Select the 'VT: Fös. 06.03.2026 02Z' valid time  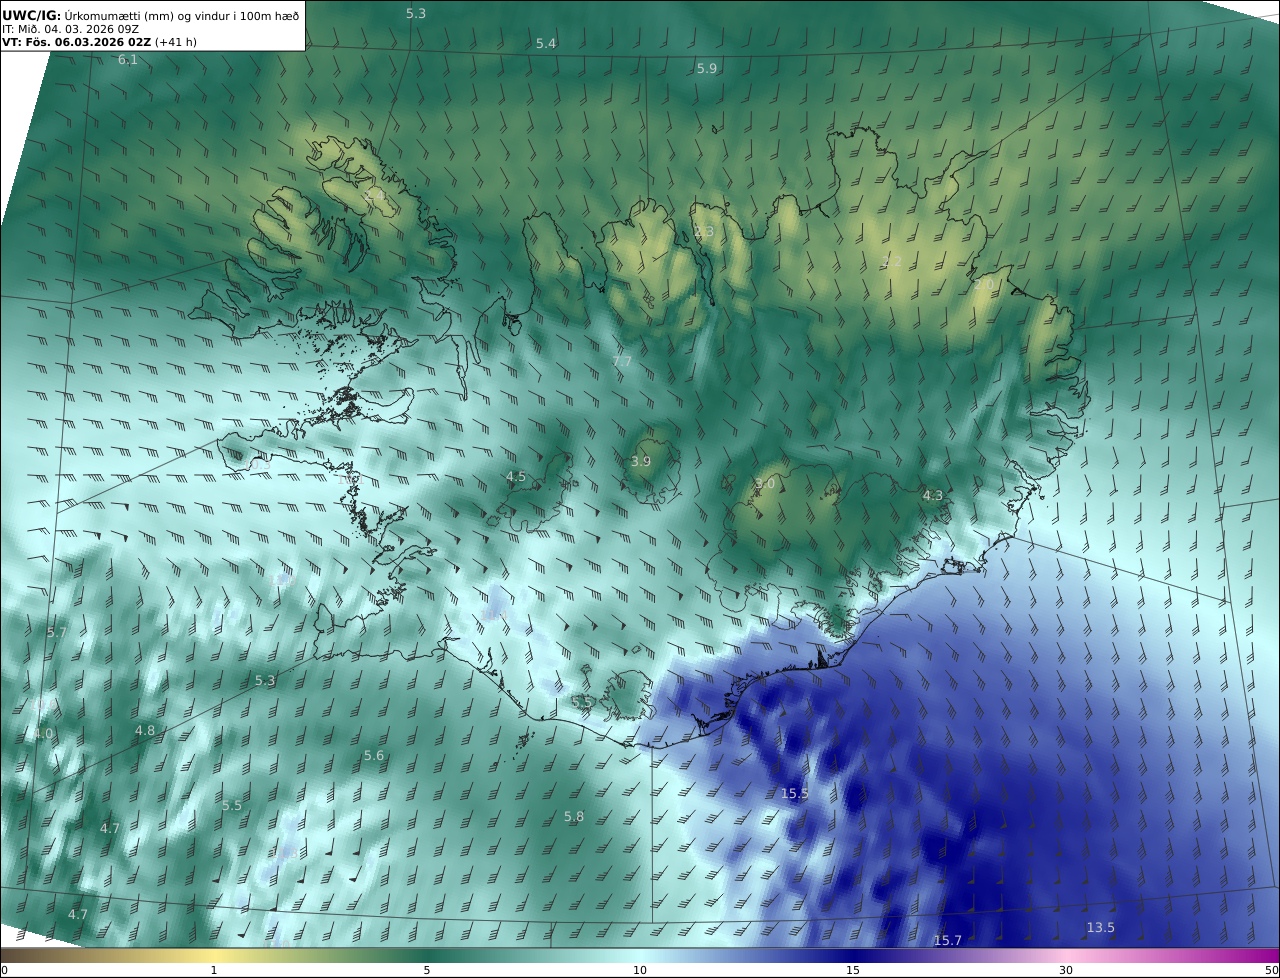tap(76, 43)
